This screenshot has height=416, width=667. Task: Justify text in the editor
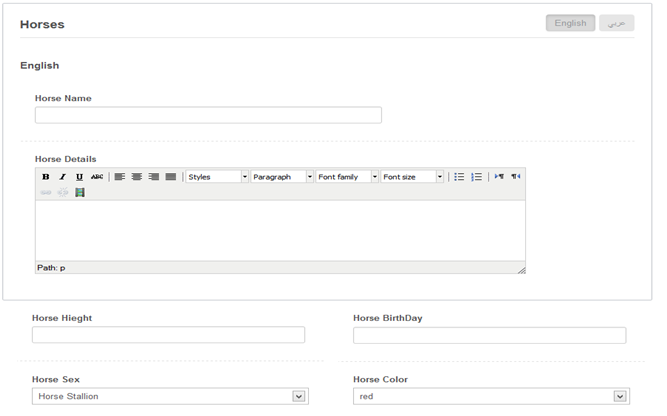(171, 177)
